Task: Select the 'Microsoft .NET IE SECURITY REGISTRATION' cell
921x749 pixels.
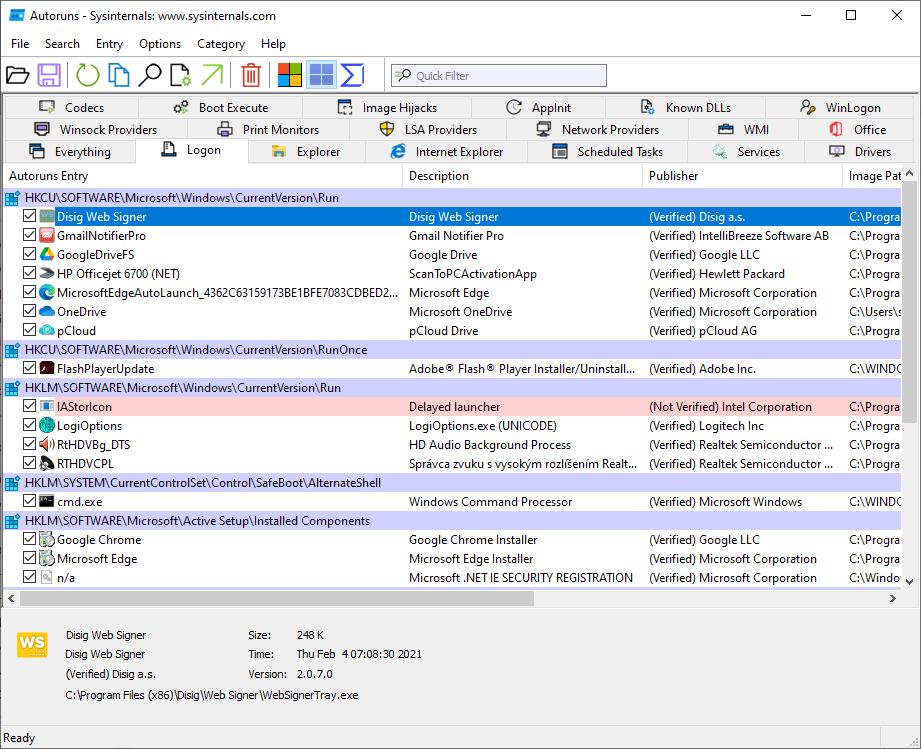Action: (x=520, y=577)
